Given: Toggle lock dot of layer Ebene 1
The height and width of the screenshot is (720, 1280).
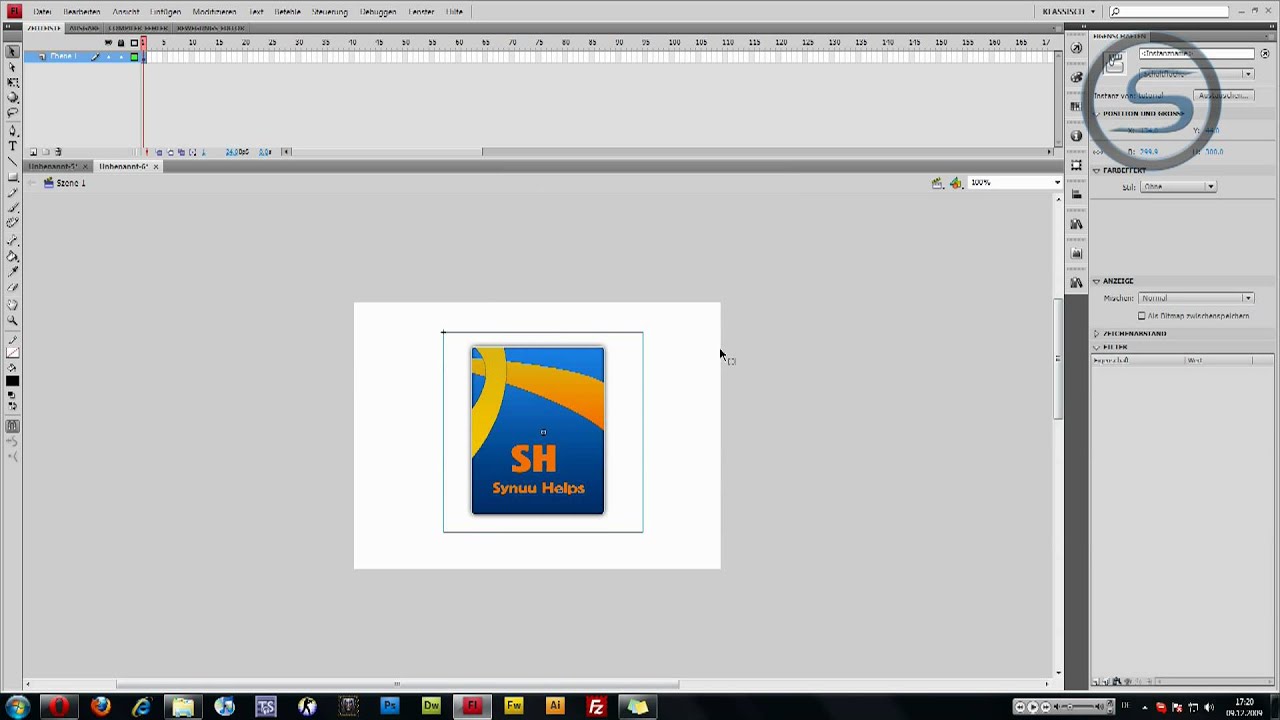Looking at the screenshot, I should click(x=121, y=57).
